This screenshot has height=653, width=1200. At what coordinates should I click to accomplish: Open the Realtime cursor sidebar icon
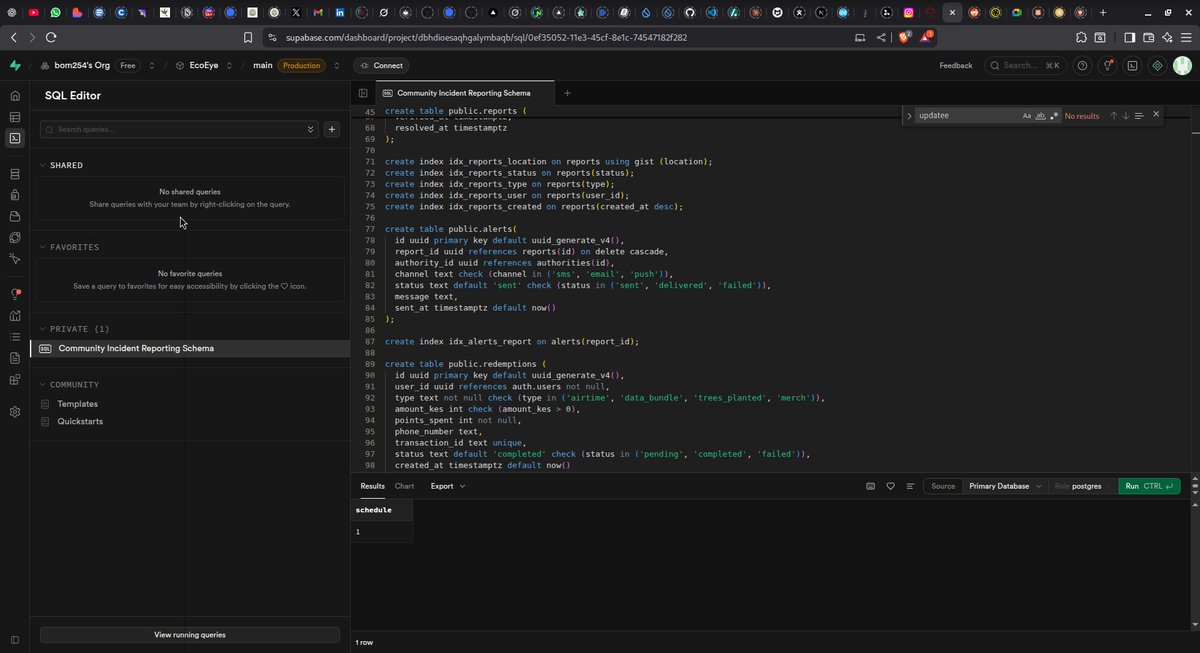pos(15,258)
